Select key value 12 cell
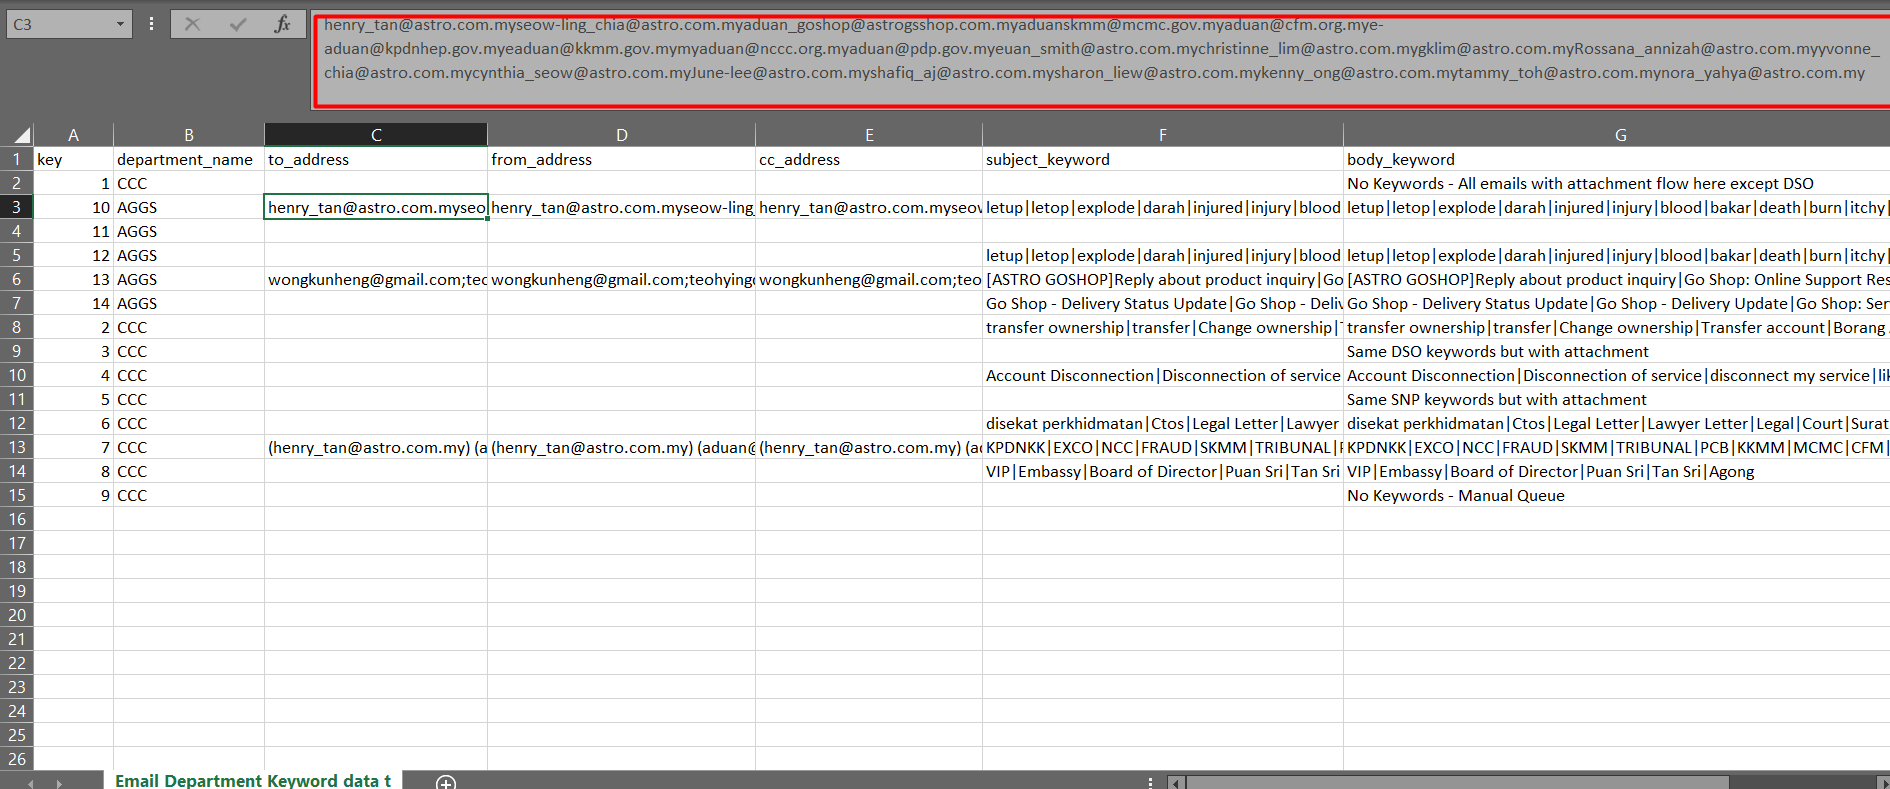The width and height of the screenshot is (1890, 789). pyautogui.click(x=73, y=255)
